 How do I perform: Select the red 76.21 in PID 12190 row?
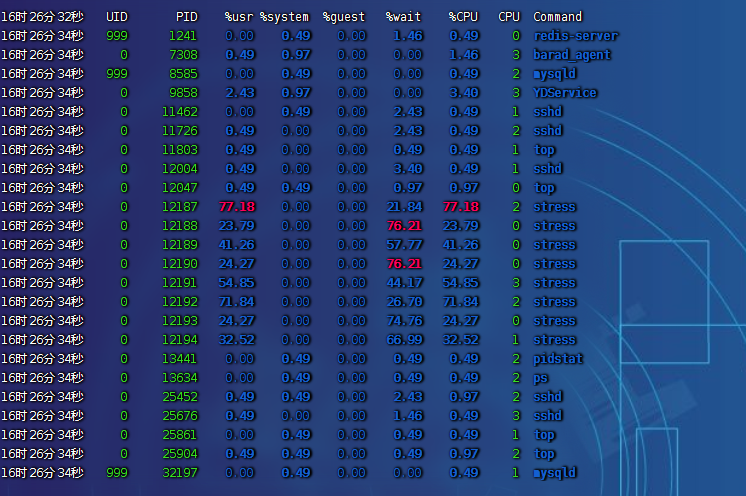pos(404,264)
